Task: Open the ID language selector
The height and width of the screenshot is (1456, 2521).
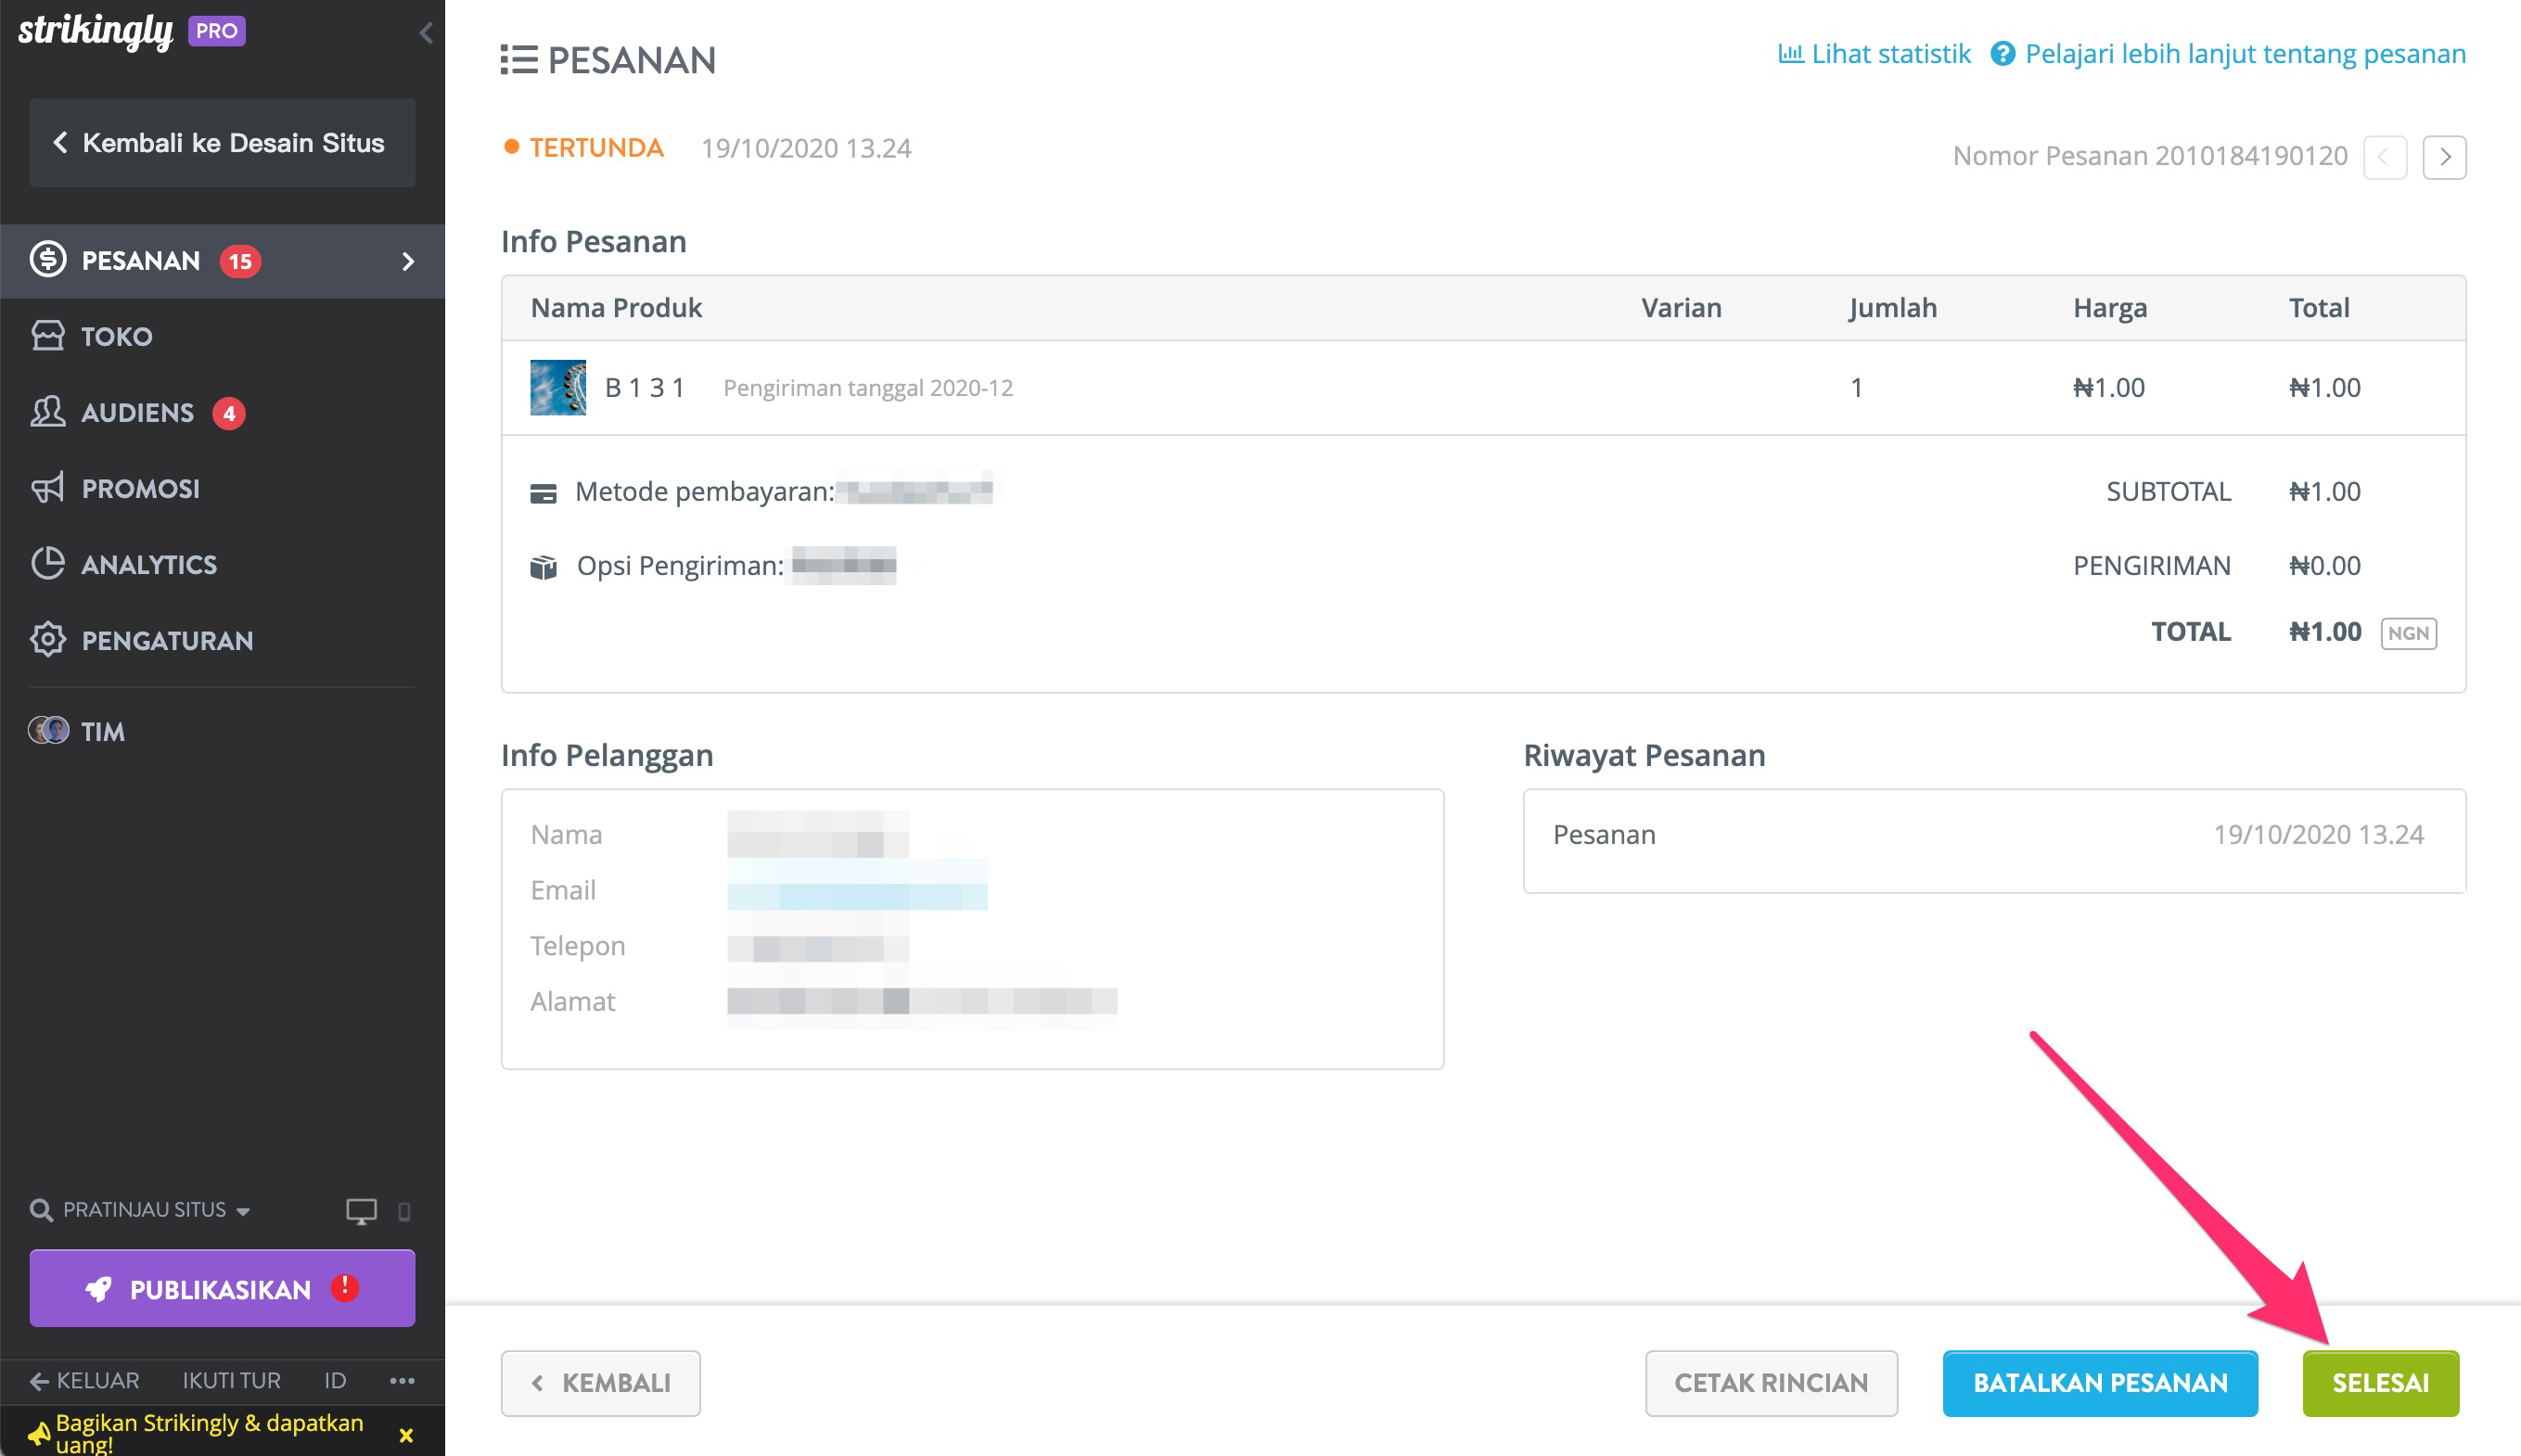Action: click(x=335, y=1381)
